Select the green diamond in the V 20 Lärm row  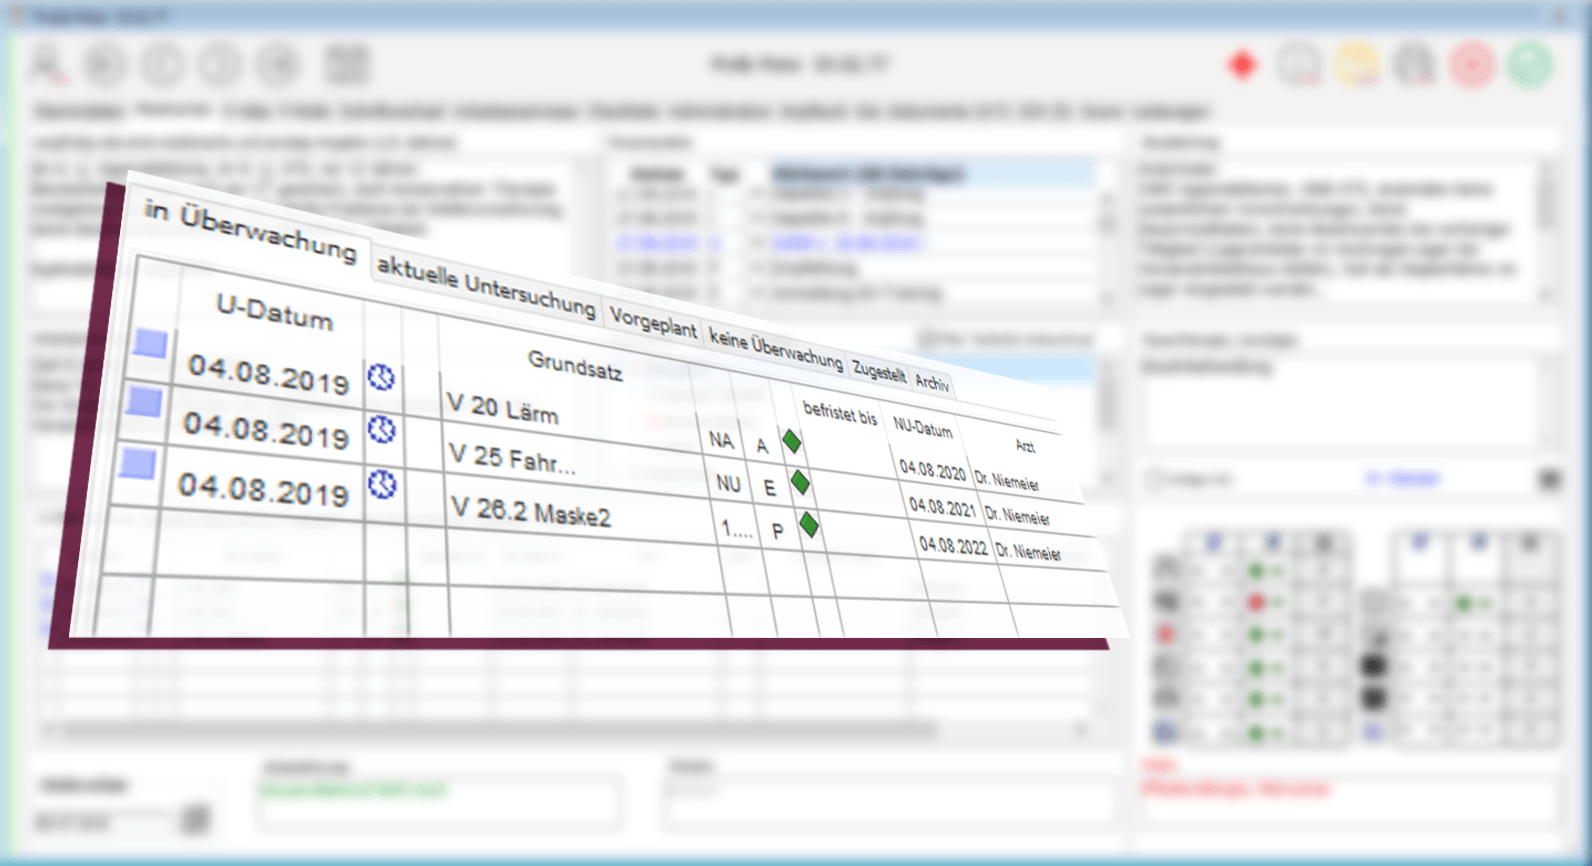coord(792,441)
